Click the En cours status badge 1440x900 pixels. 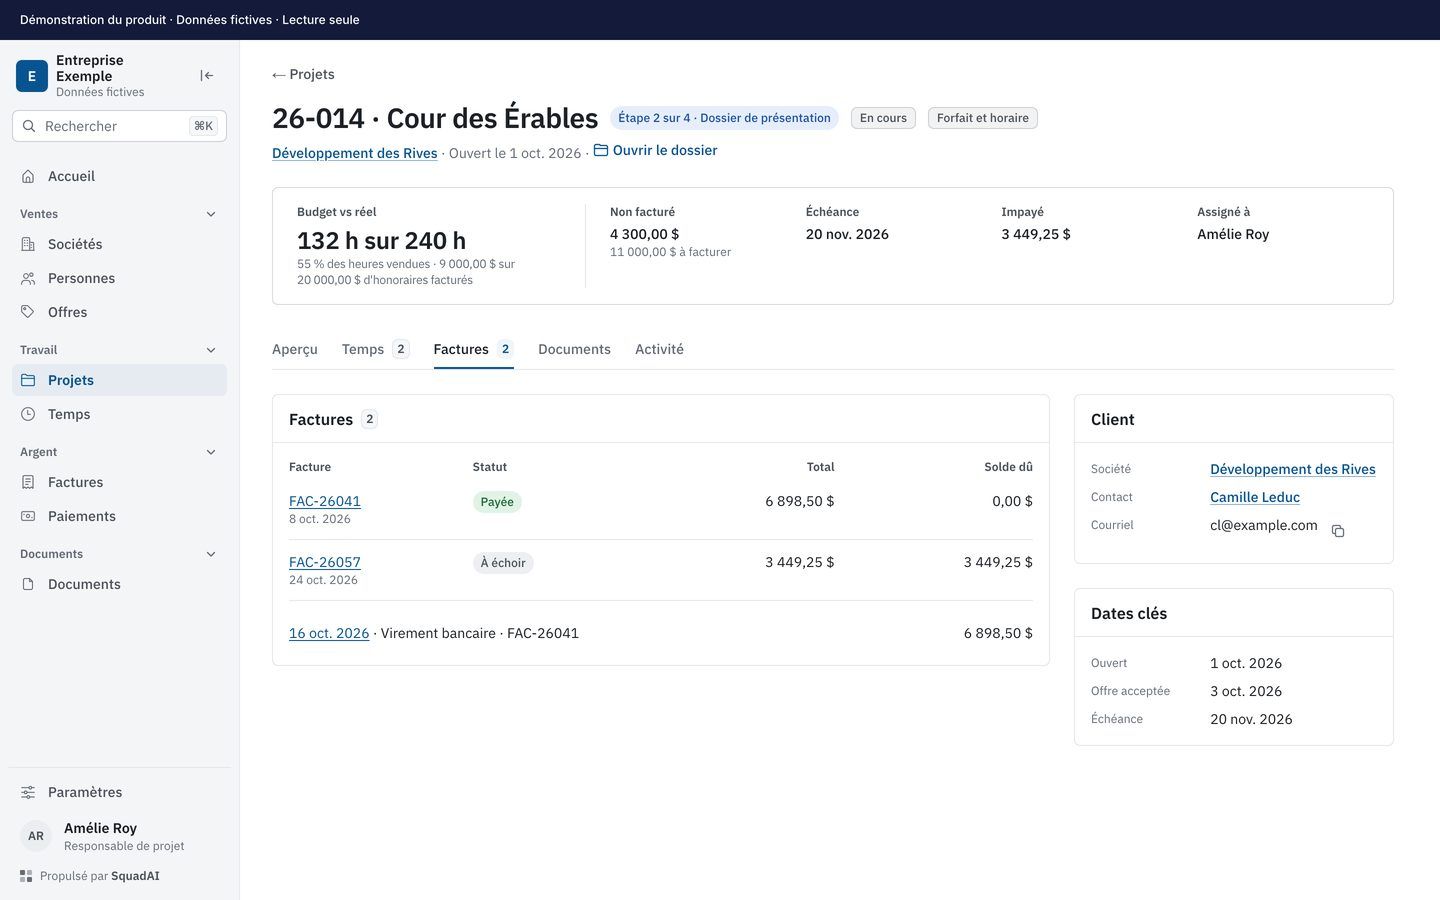[883, 118]
